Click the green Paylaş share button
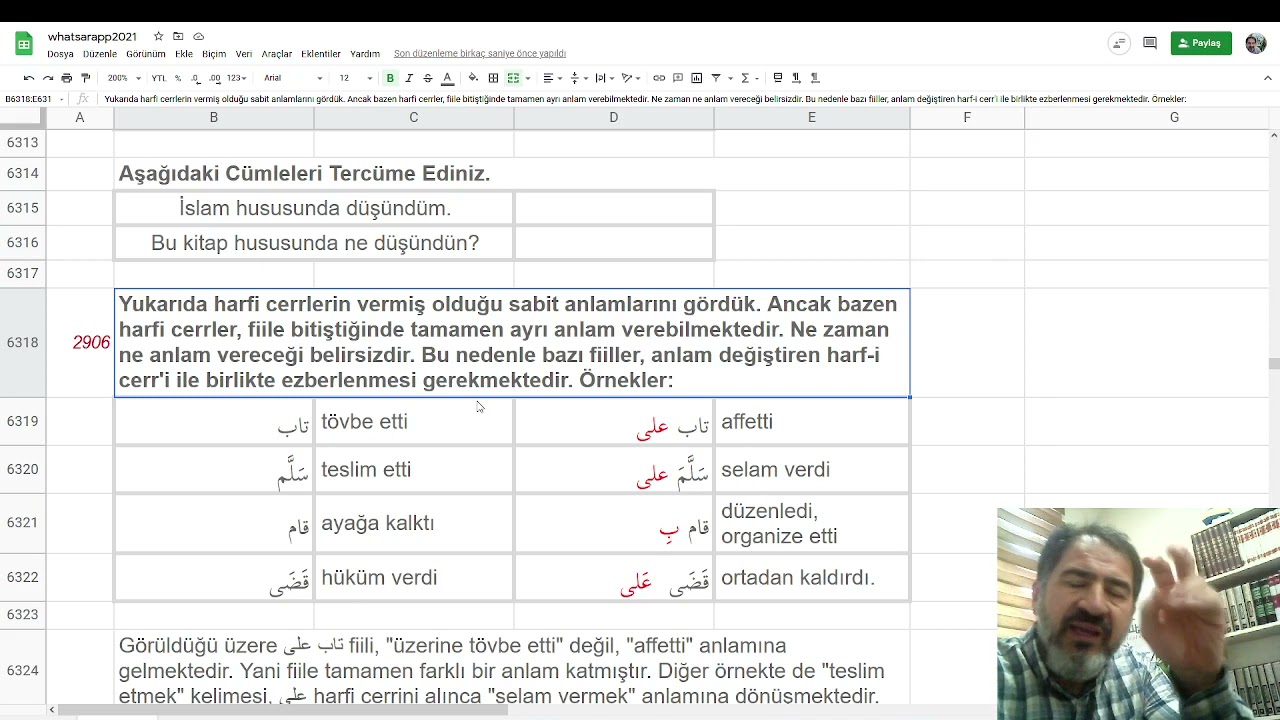 [1201, 43]
